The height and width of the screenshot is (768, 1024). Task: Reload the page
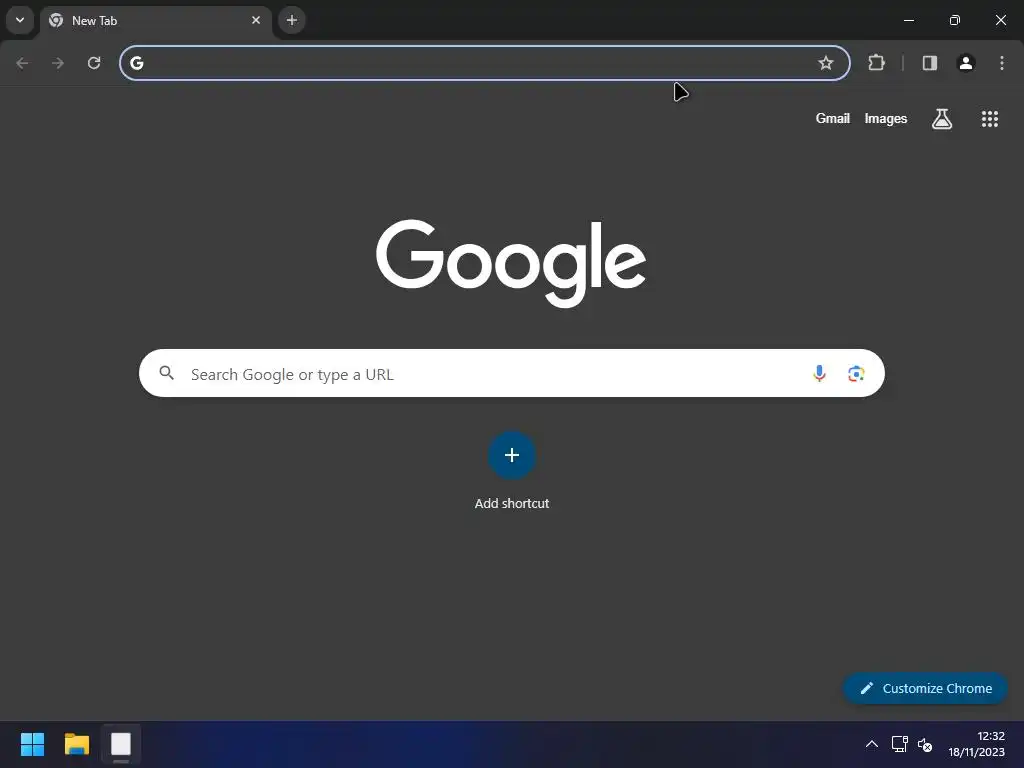coord(94,63)
